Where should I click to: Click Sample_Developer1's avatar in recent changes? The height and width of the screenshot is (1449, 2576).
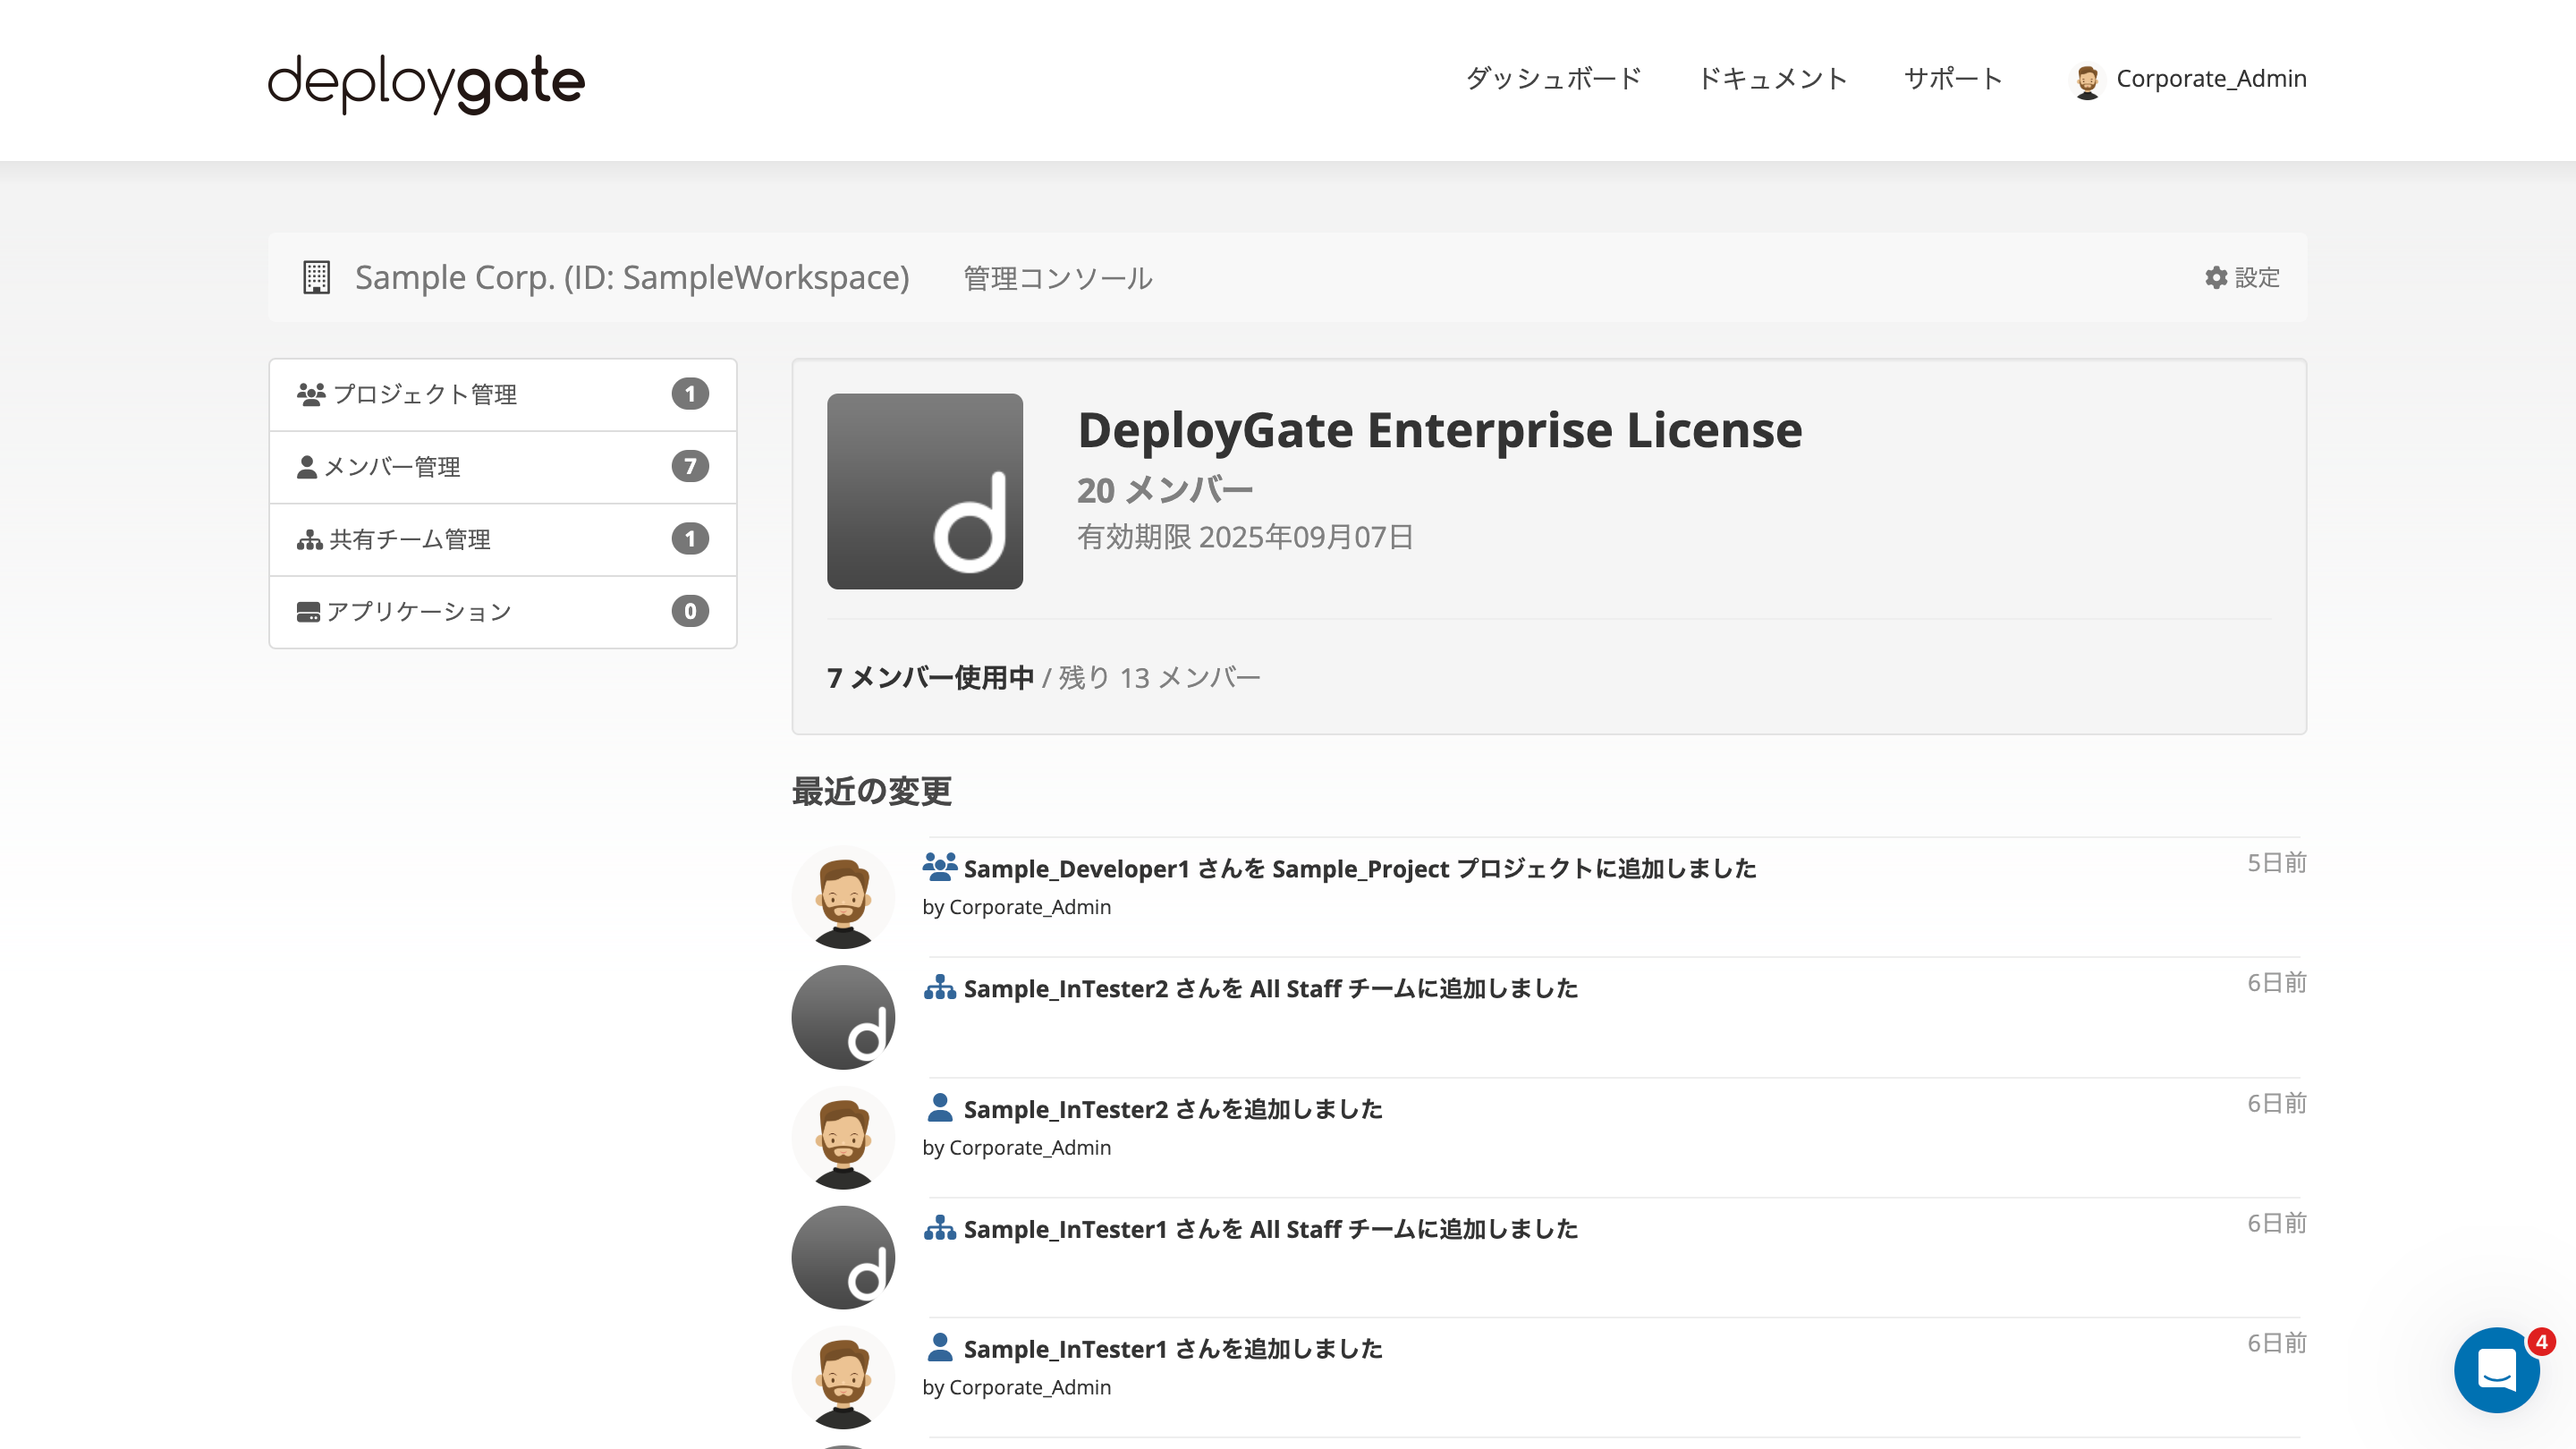tap(842, 895)
